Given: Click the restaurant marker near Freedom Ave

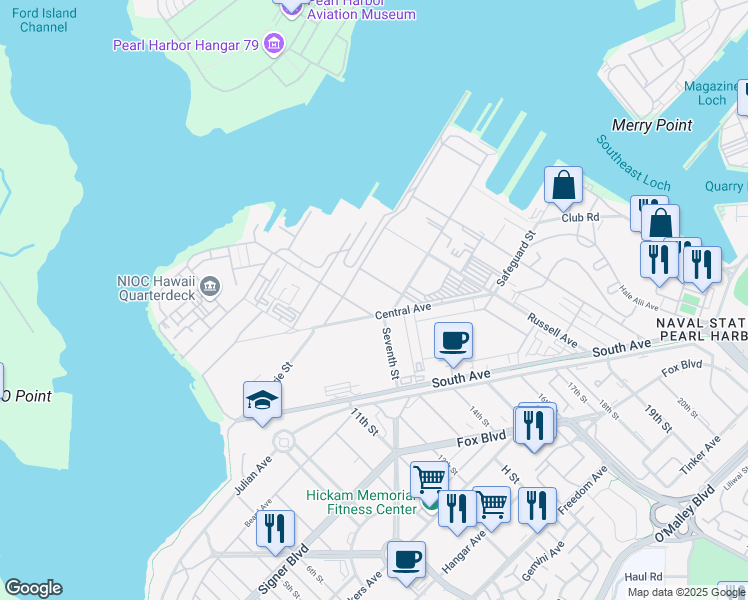Looking at the screenshot, I should 537,509.
